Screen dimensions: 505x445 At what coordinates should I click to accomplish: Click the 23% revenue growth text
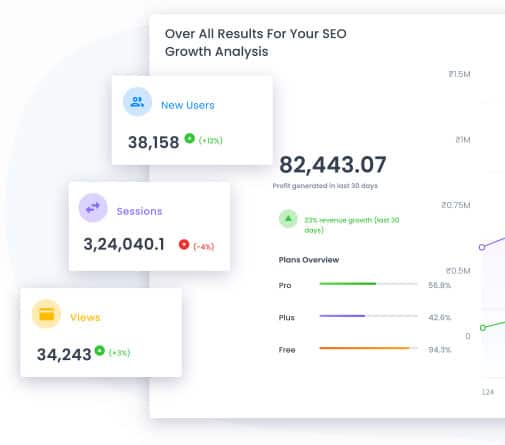pyautogui.click(x=352, y=225)
